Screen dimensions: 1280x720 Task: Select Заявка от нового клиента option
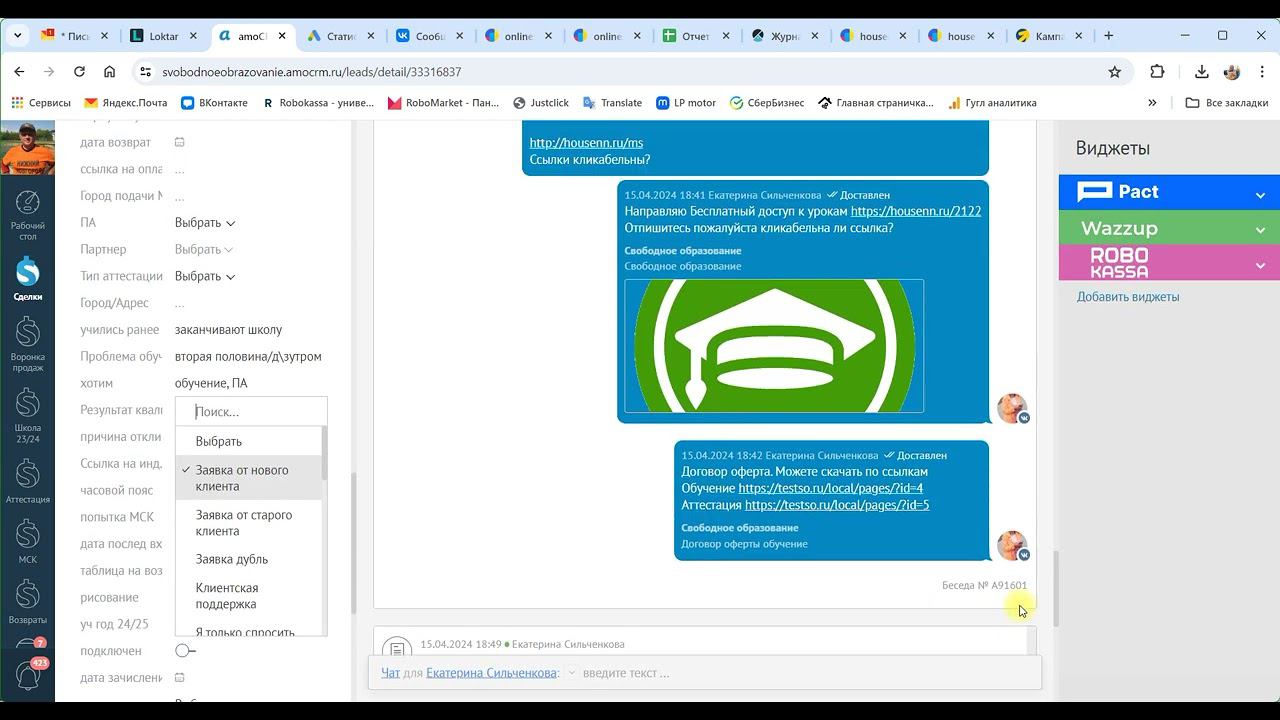[x=249, y=478]
